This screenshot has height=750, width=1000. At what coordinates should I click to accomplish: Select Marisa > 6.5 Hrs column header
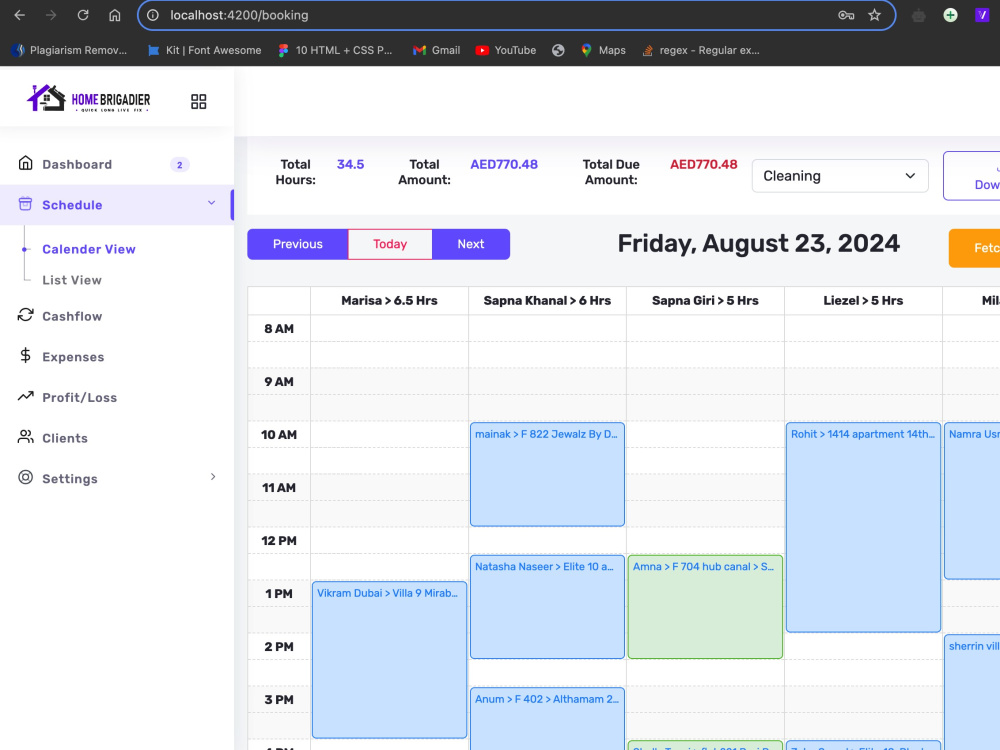(x=389, y=300)
